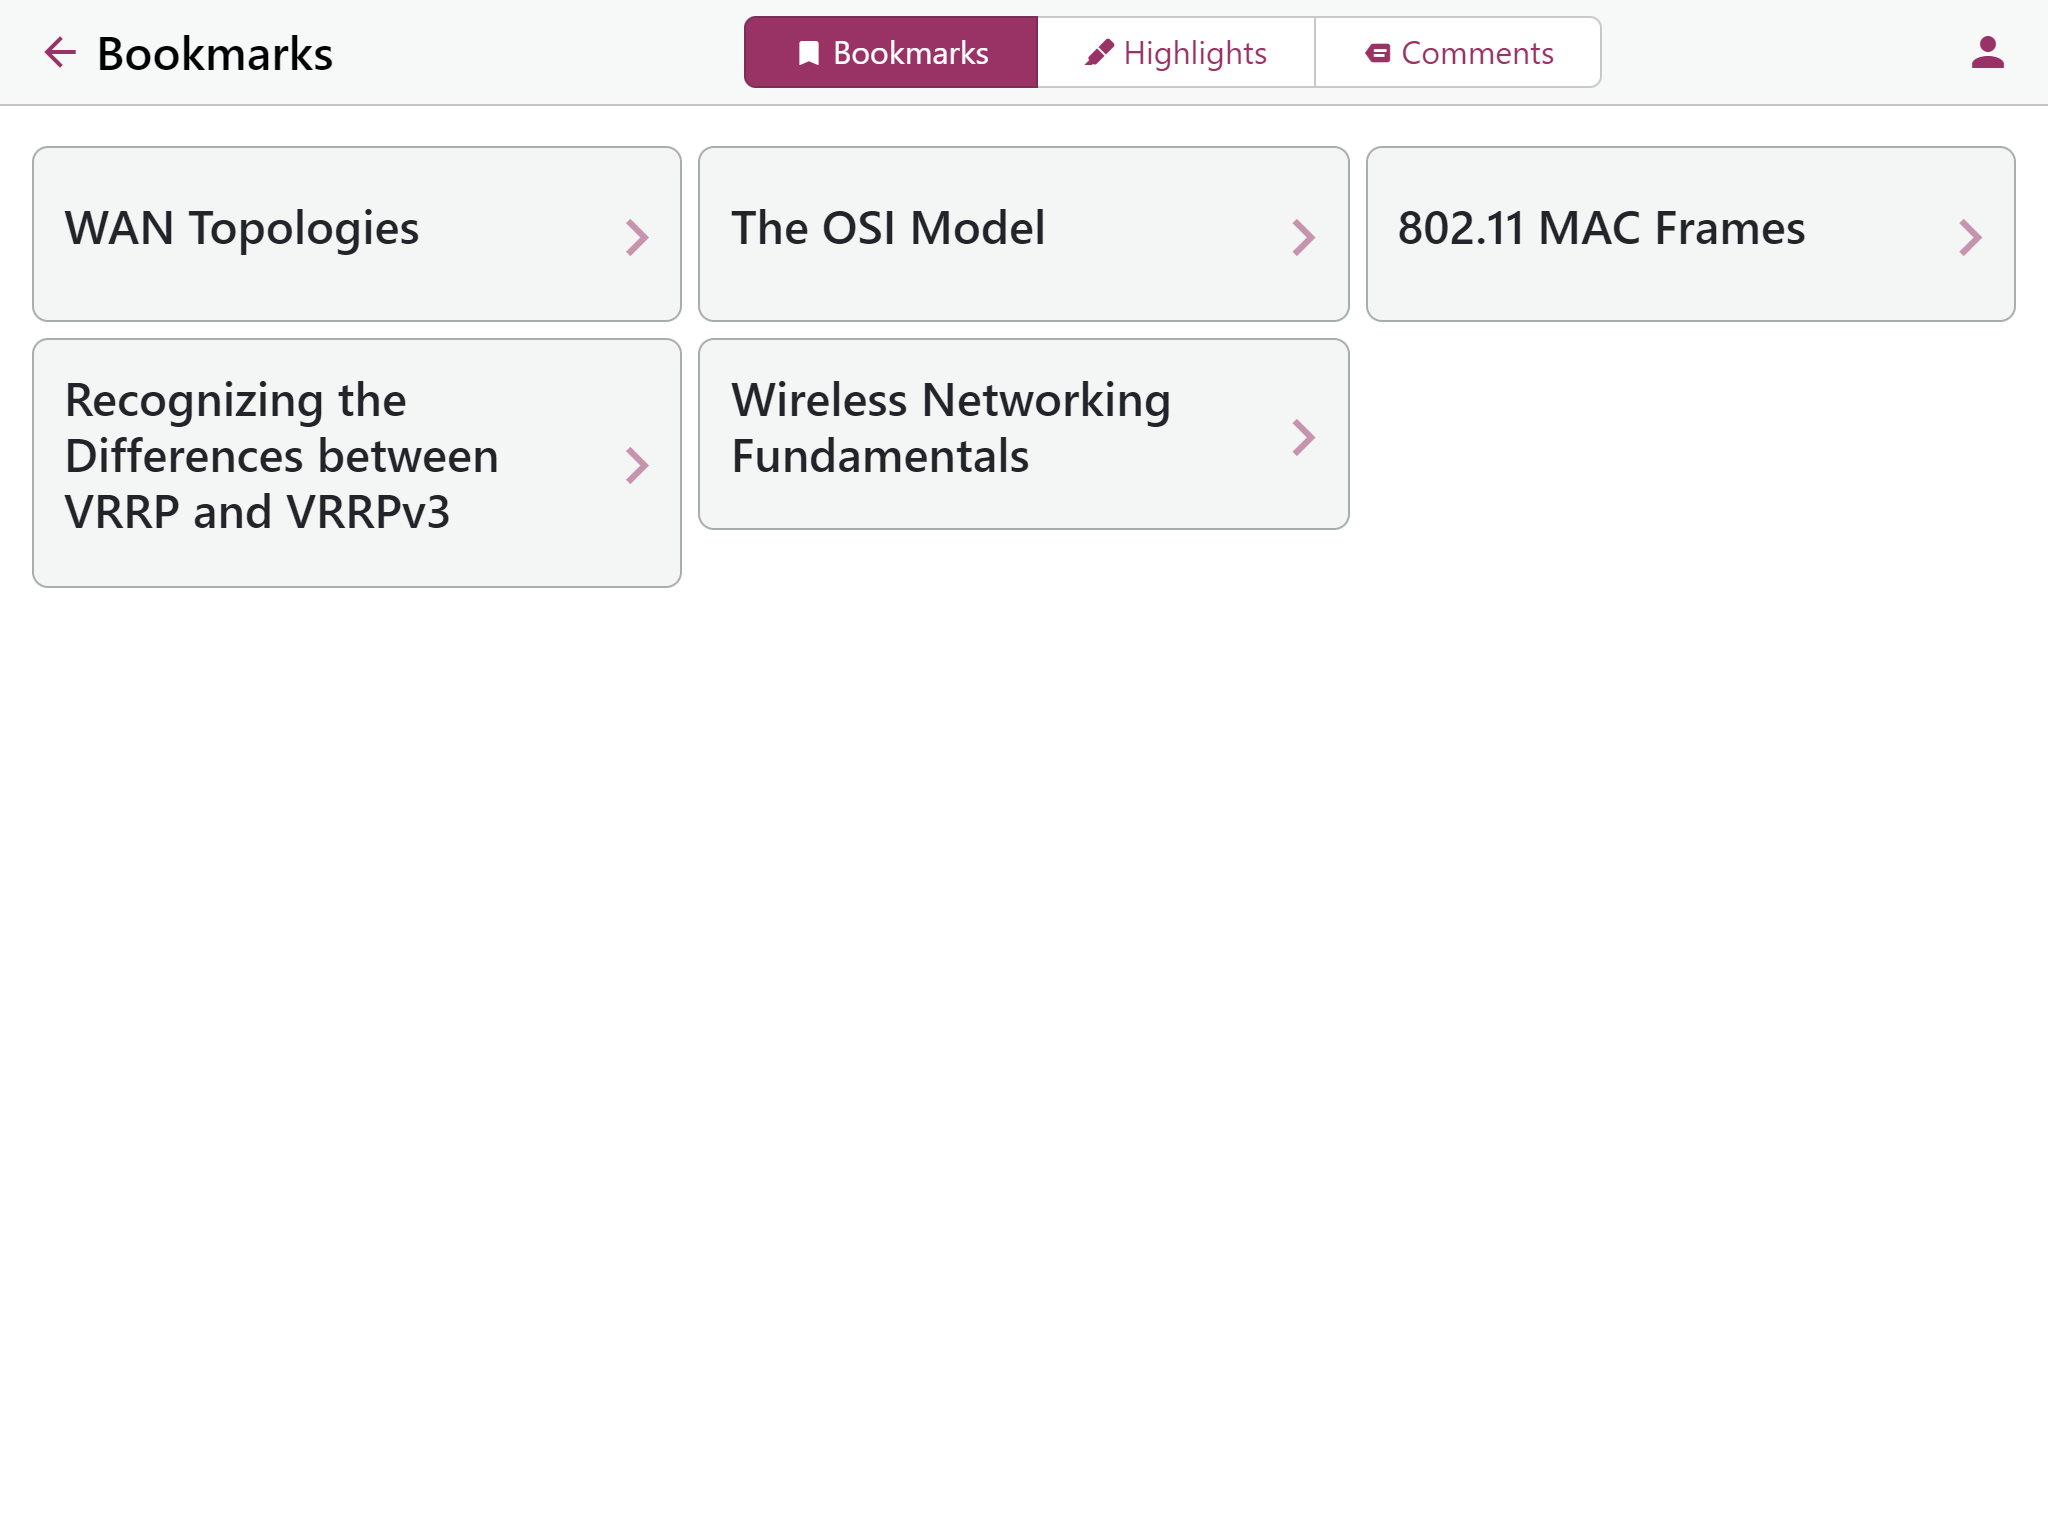The image size is (2048, 1536).
Task: Click the Bookmarks page title
Action: point(215,54)
